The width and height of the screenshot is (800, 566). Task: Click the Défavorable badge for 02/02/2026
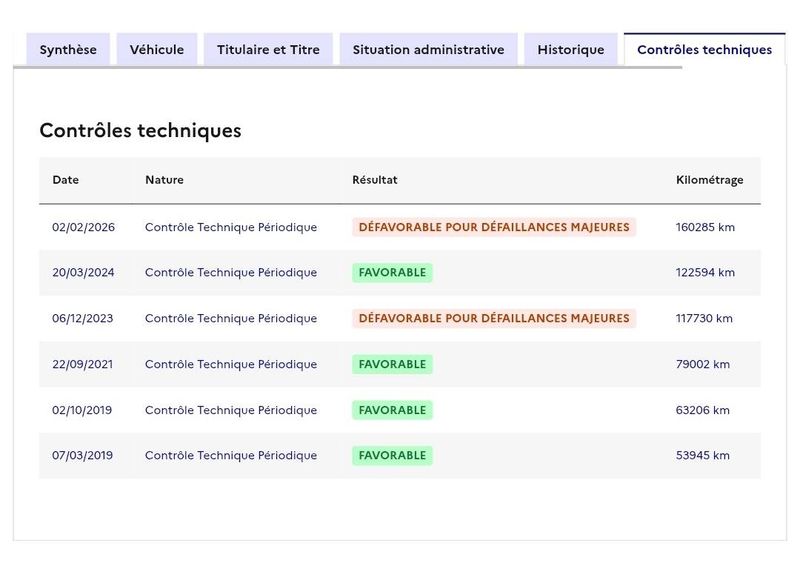494,227
